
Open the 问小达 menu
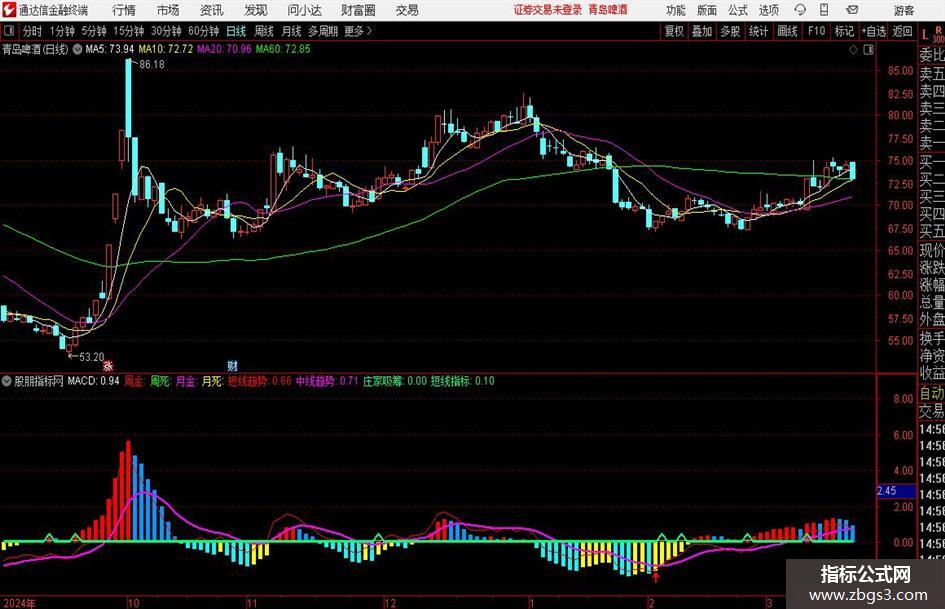[304, 10]
